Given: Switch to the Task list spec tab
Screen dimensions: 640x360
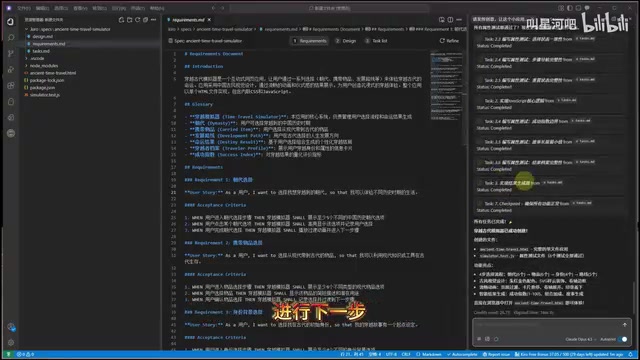Looking at the screenshot, I should pyautogui.click(x=376, y=41).
